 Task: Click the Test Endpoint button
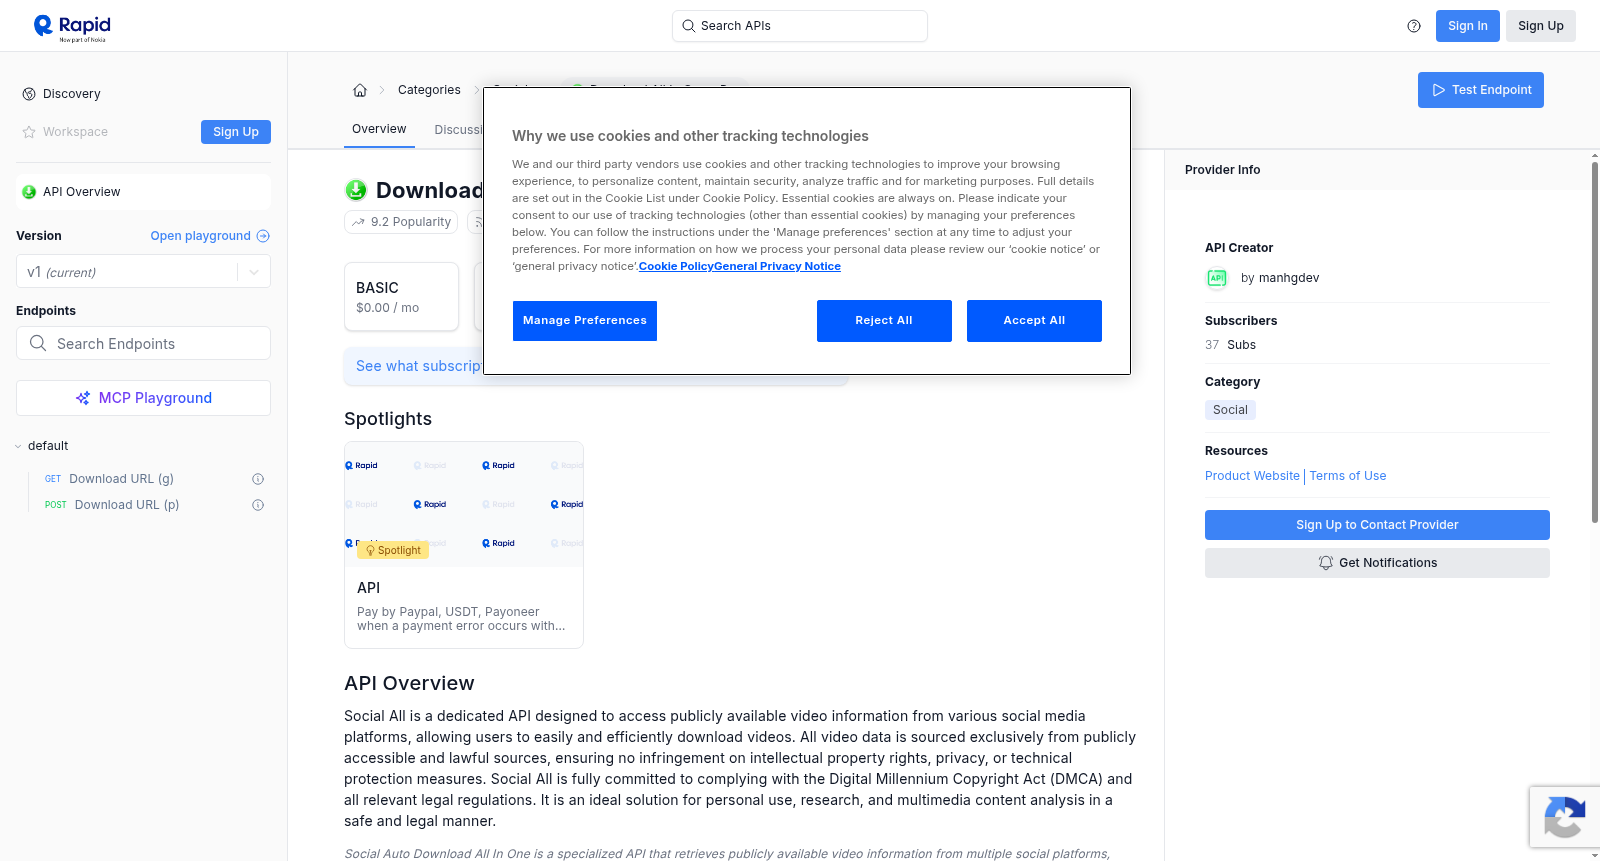[x=1481, y=90]
